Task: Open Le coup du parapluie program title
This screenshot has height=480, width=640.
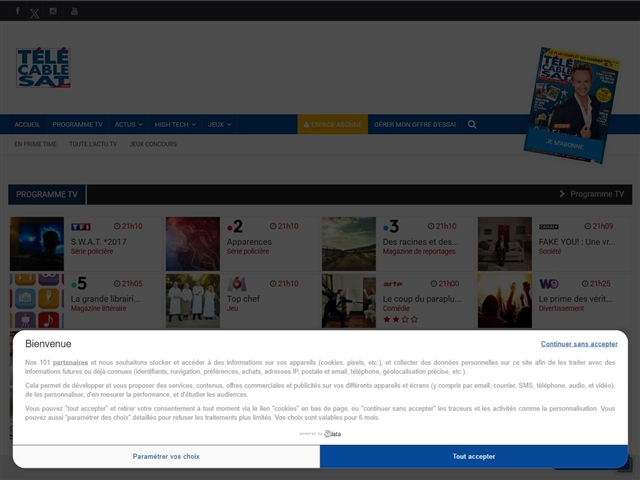Action: tap(422, 299)
